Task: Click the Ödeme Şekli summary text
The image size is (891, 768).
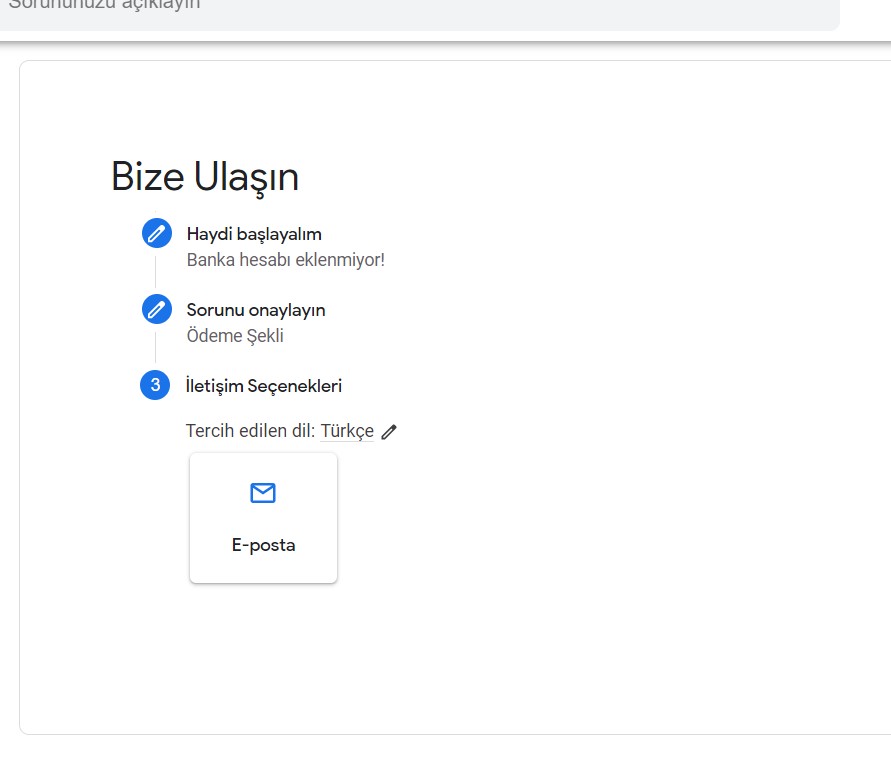Action: coord(235,336)
